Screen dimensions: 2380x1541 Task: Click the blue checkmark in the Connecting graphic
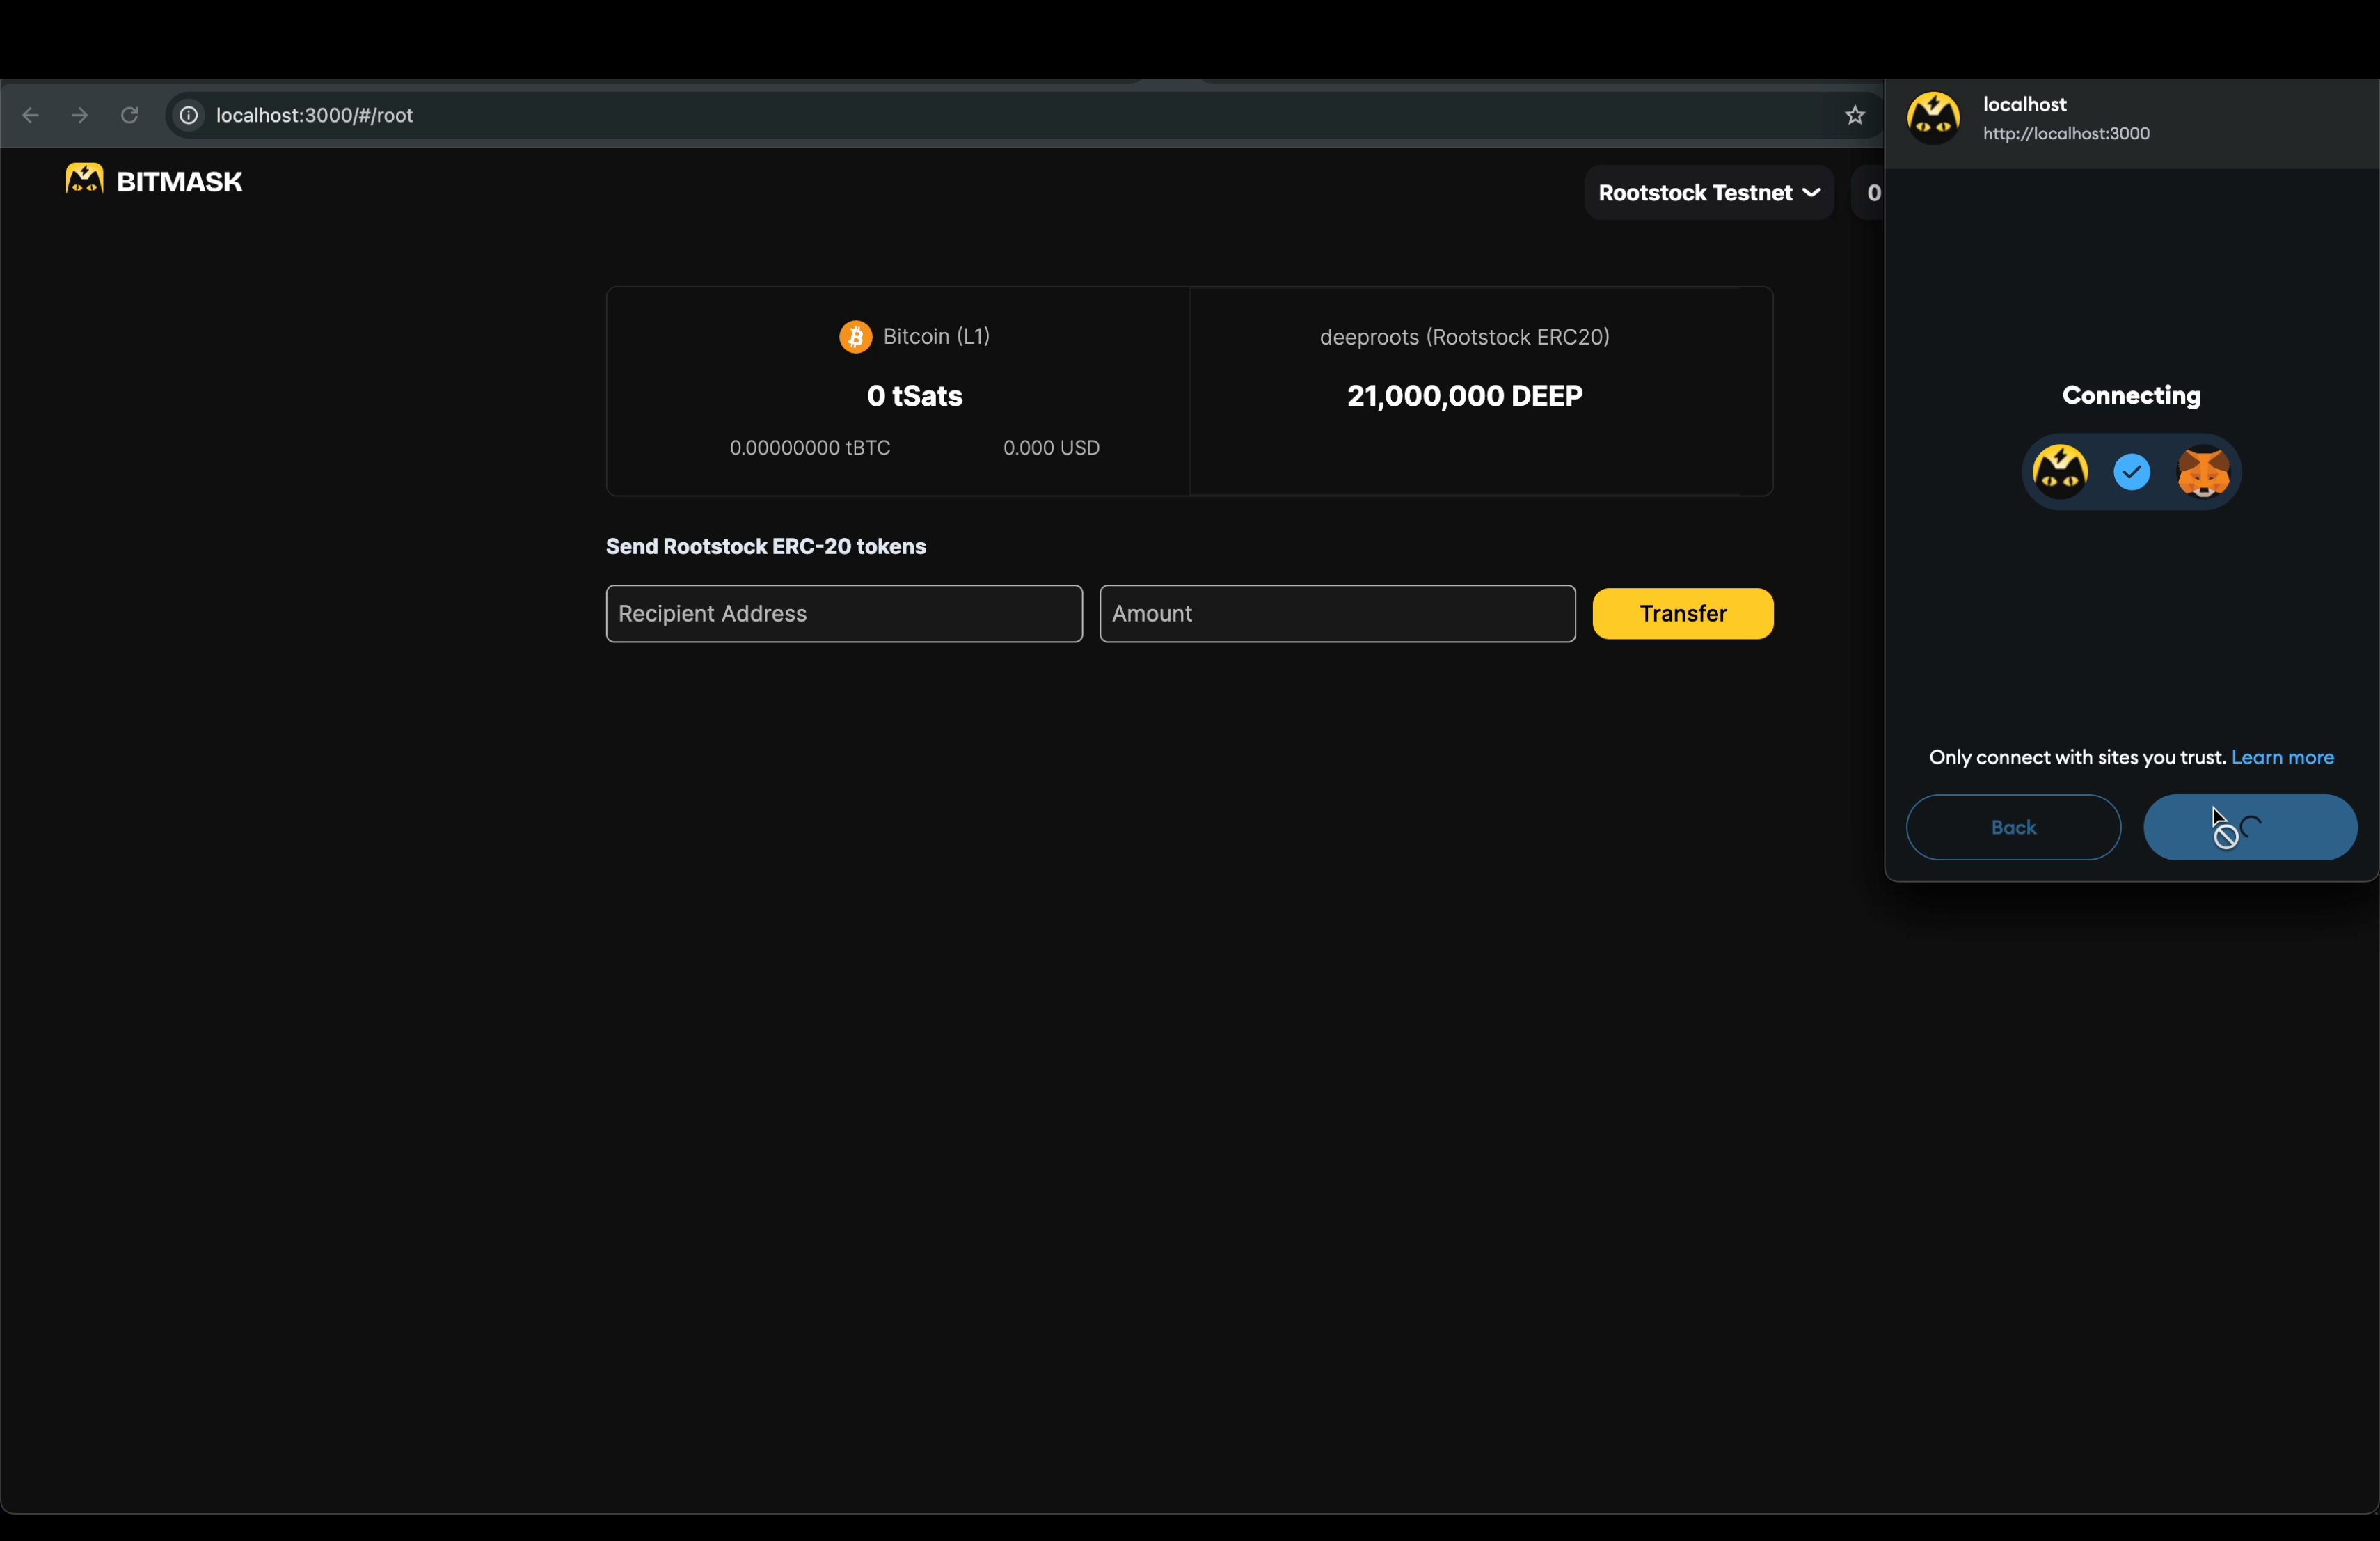[2132, 472]
